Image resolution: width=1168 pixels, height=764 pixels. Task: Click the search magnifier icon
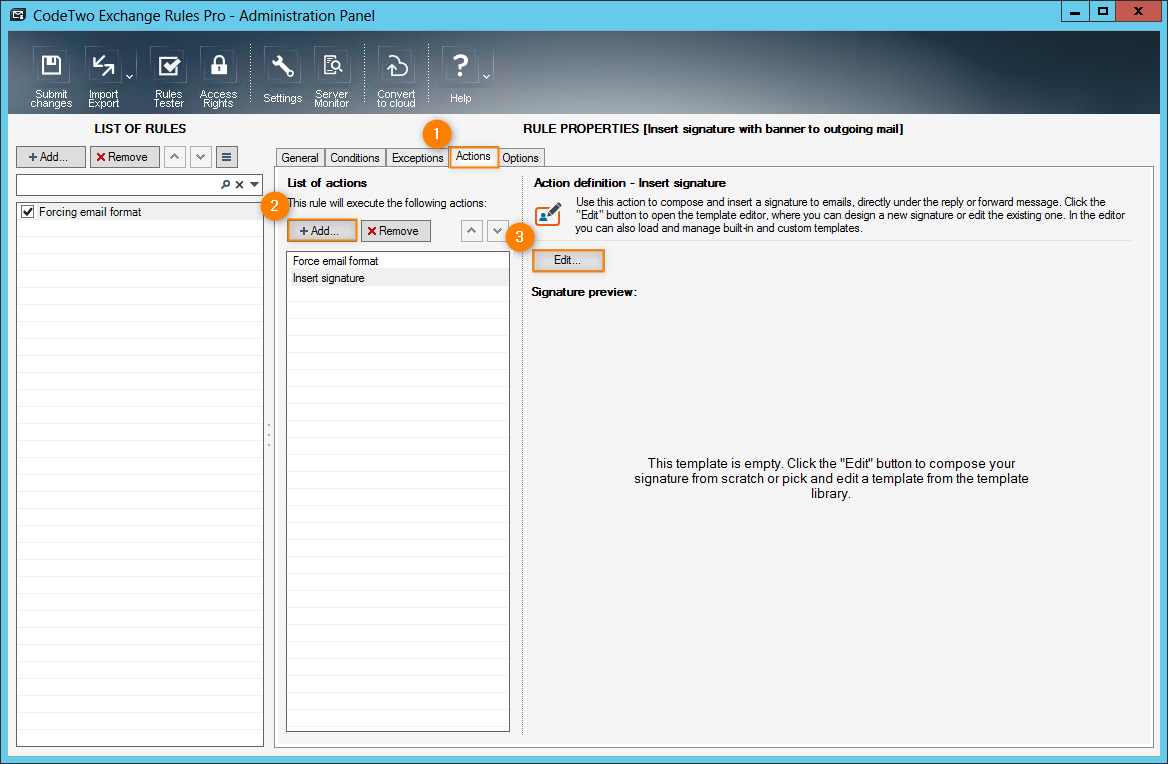point(226,185)
